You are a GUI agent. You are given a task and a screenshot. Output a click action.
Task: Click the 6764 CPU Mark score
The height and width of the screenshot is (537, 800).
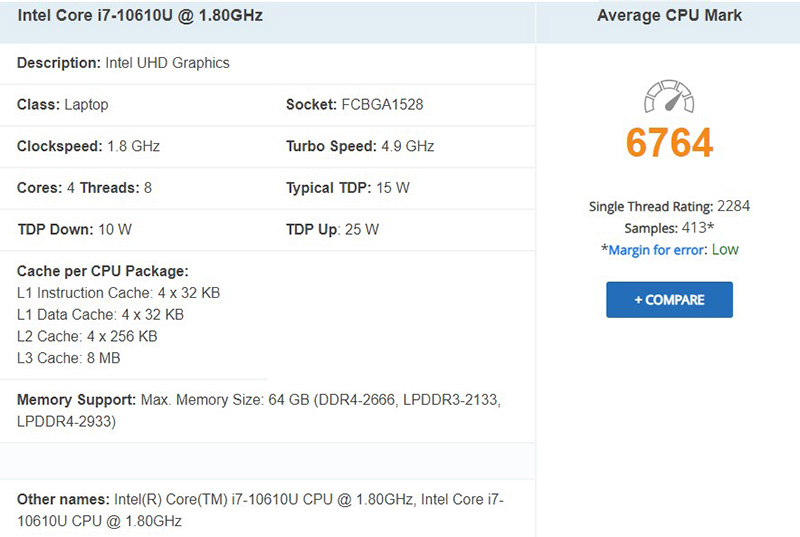pyautogui.click(x=669, y=143)
